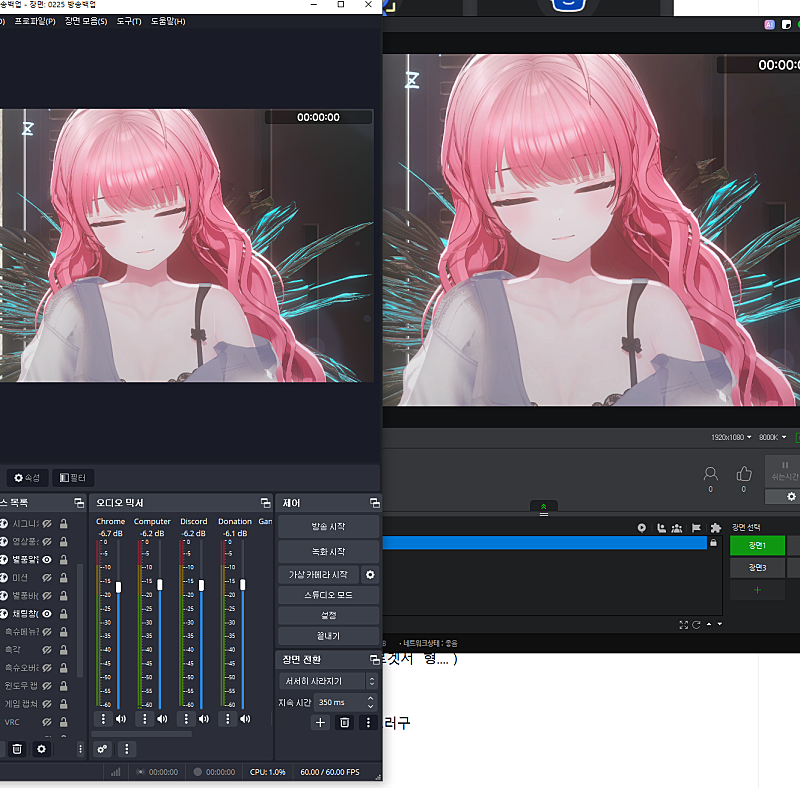Open the 서서히 사라지기 transition dropdown
The width and height of the screenshot is (800, 788).
(x=329, y=681)
